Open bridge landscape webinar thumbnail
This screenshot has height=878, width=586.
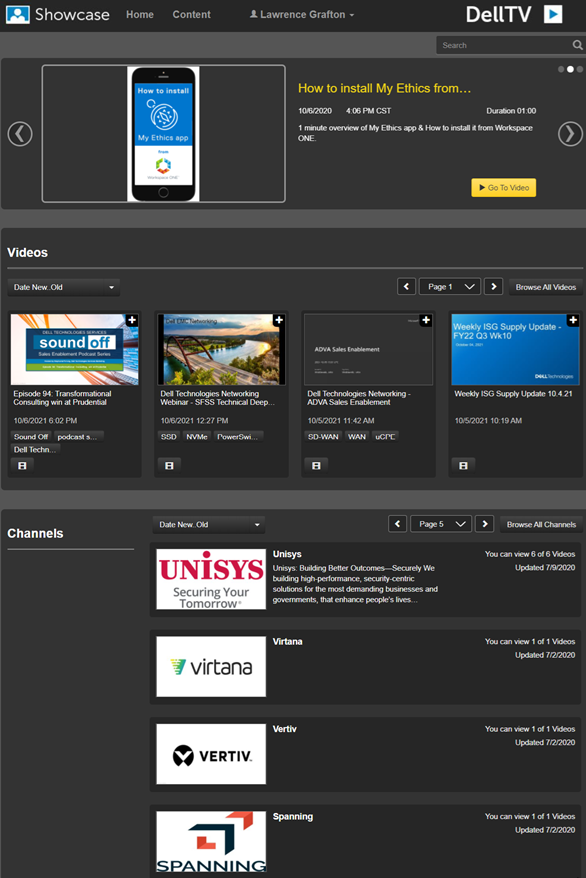point(222,349)
